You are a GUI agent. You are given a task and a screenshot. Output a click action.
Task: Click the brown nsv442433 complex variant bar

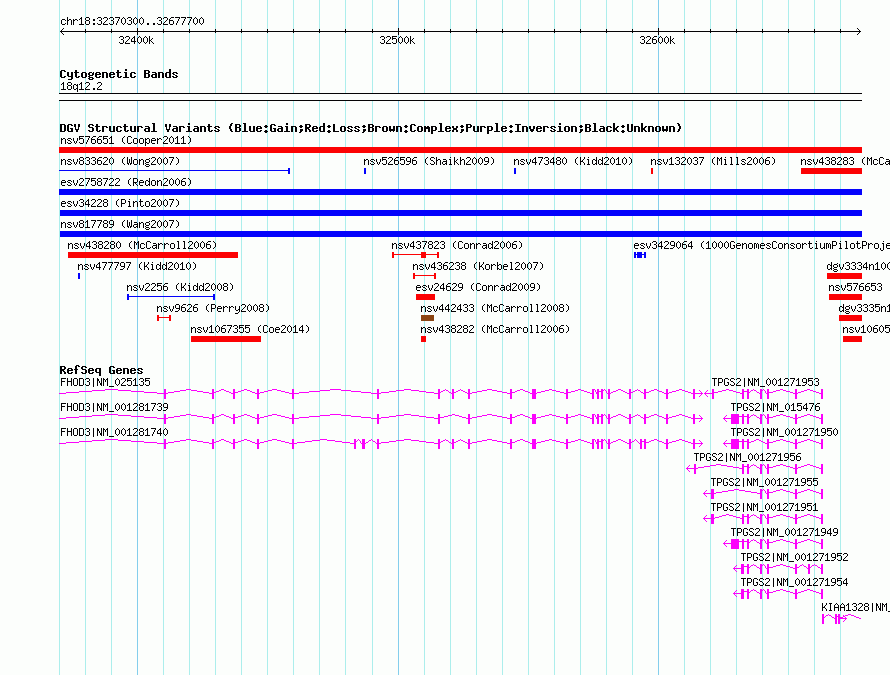pyautogui.click(x=427, y=318)
